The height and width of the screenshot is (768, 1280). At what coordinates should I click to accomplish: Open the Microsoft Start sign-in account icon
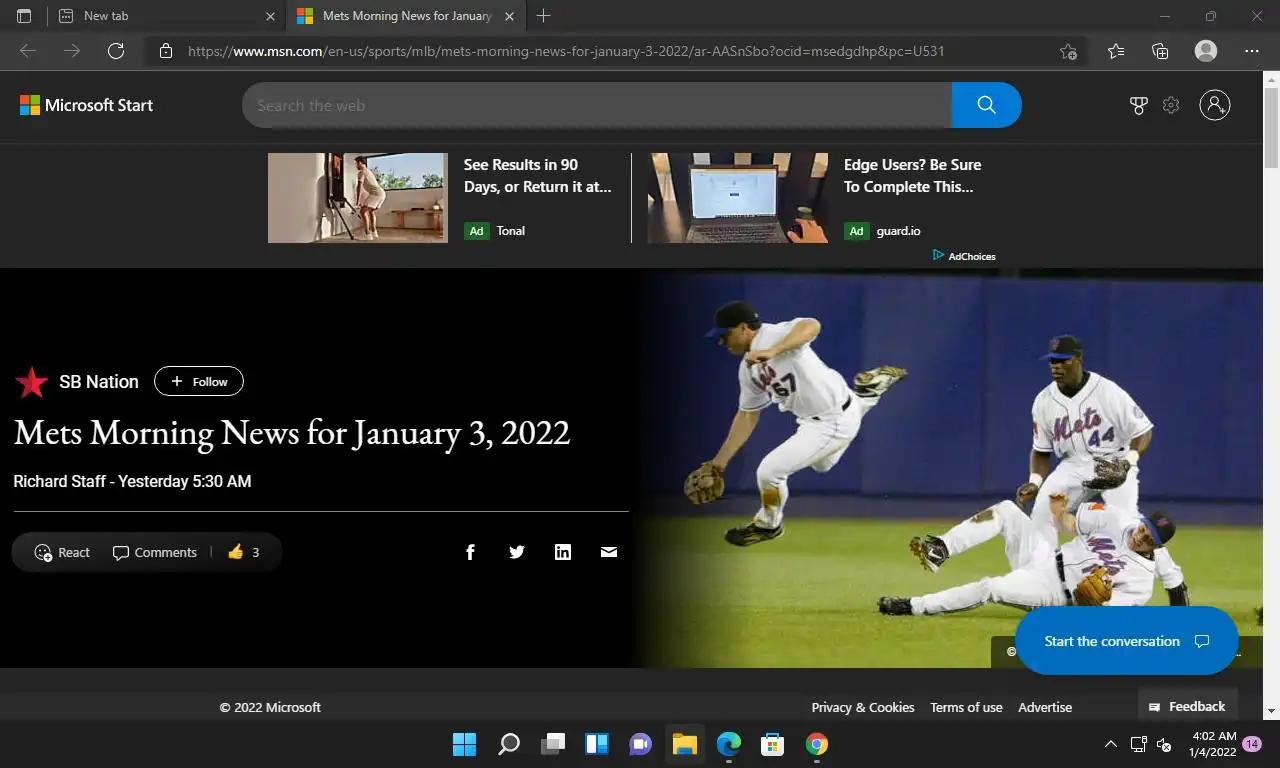(1215, 105)
